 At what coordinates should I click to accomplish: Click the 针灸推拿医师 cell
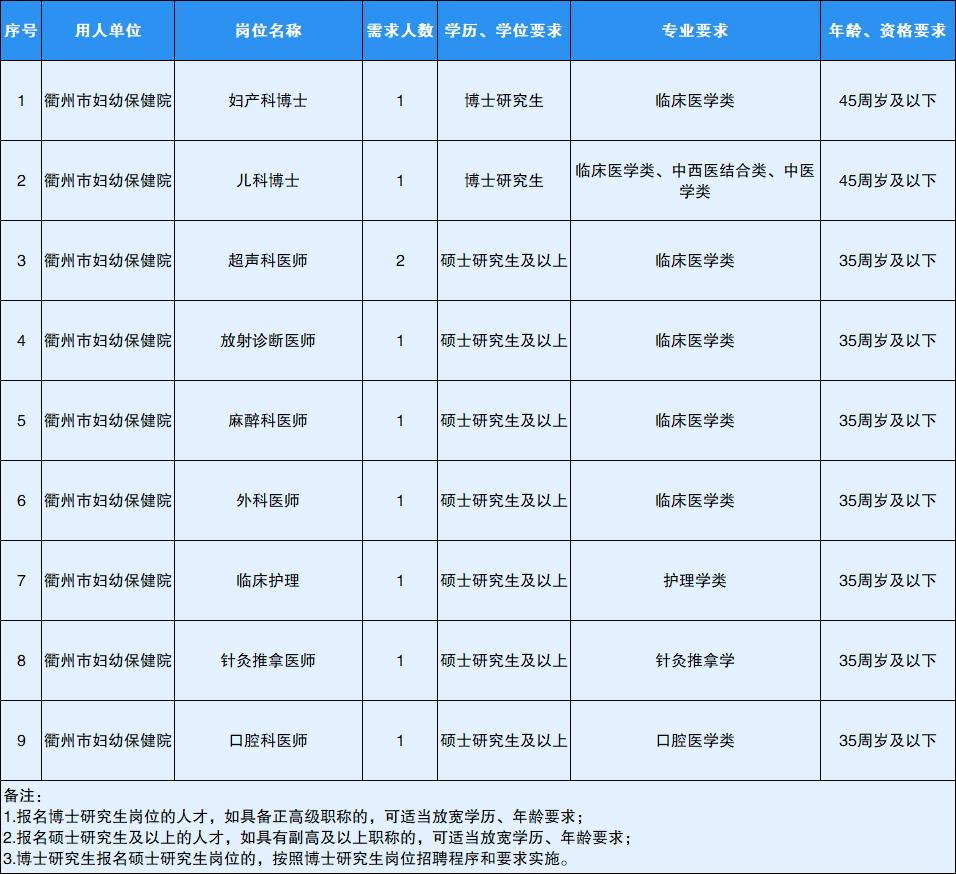click(x=268, y=661)
